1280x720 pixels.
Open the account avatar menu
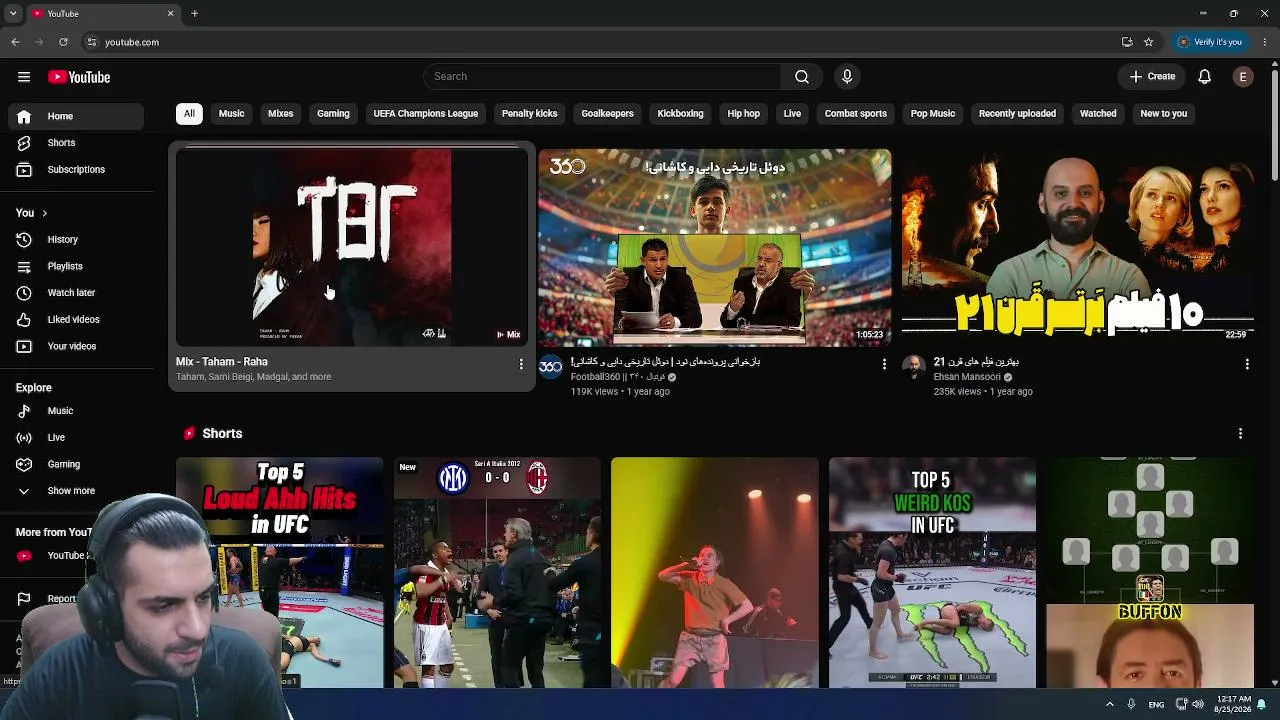click(1243, 77)
